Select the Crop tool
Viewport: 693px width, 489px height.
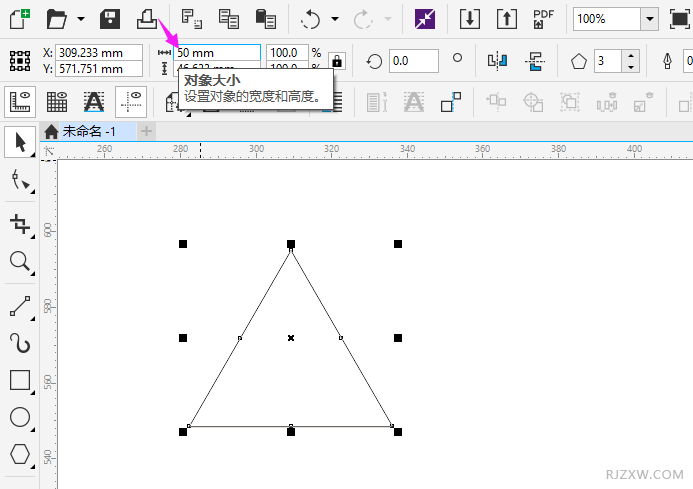click(20, 222)
